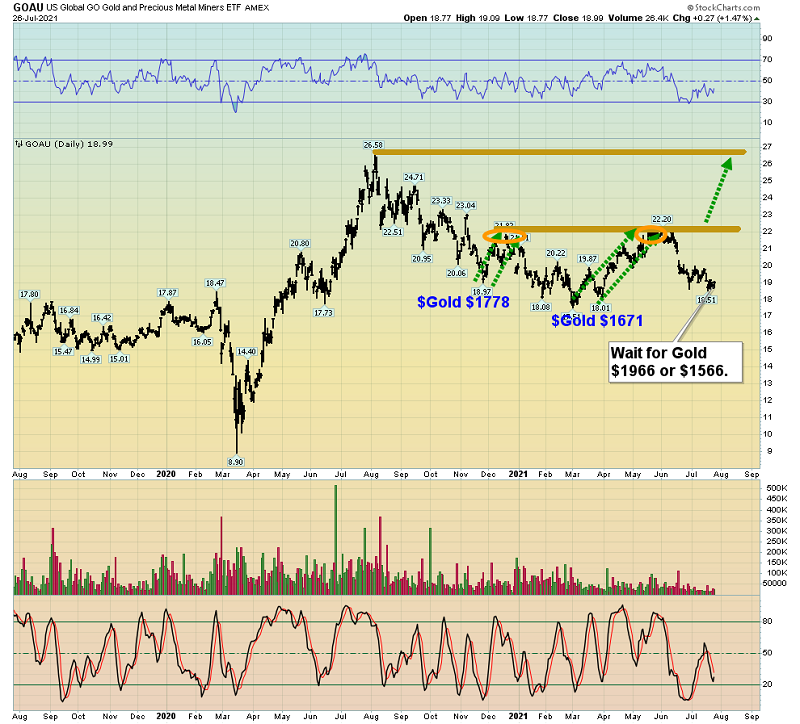Click the 15.01 price label

119,359
